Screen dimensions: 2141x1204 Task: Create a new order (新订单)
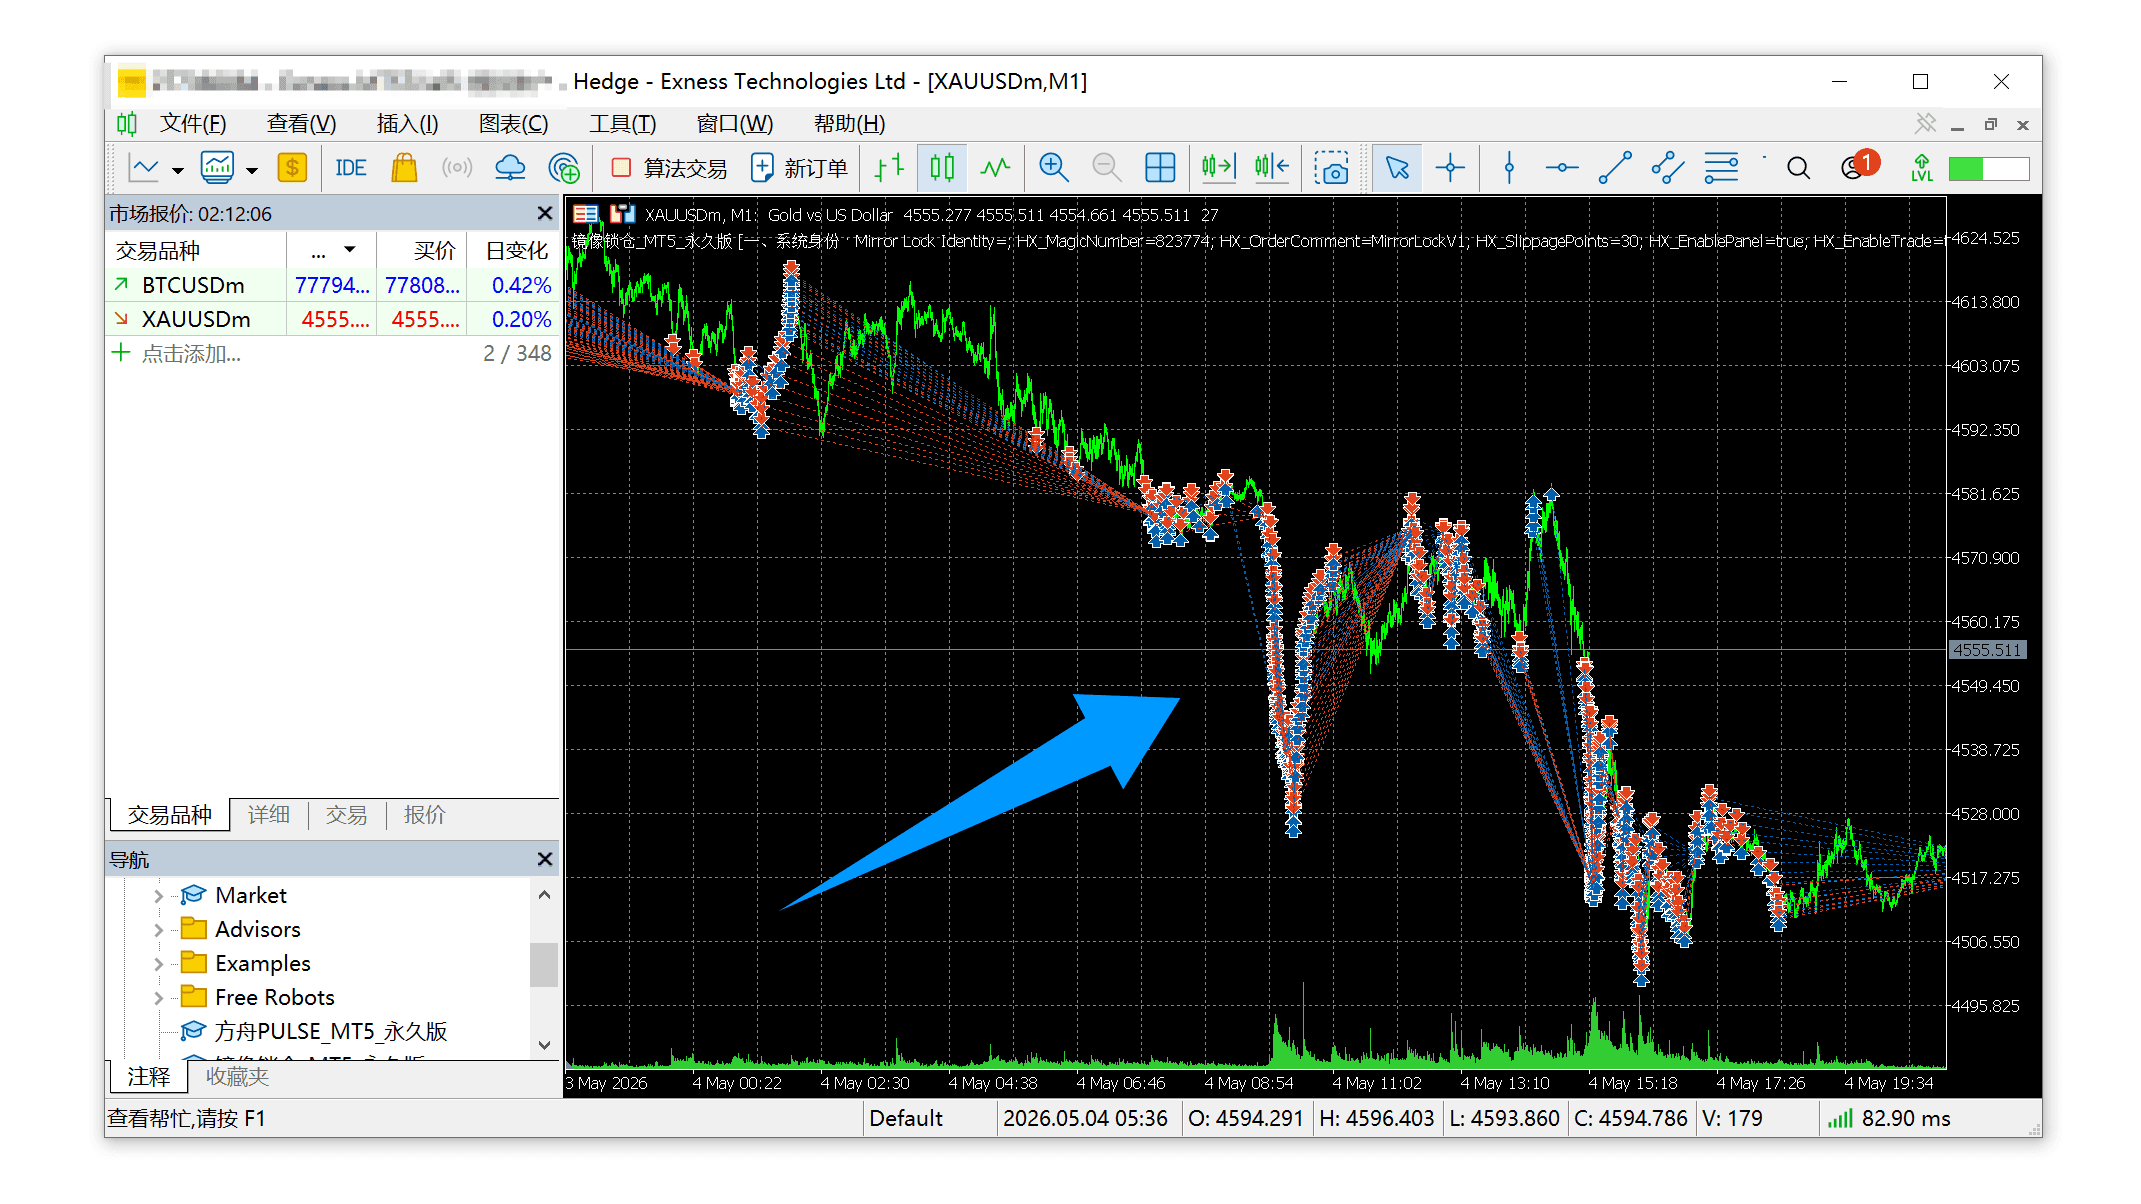(800, 168)
